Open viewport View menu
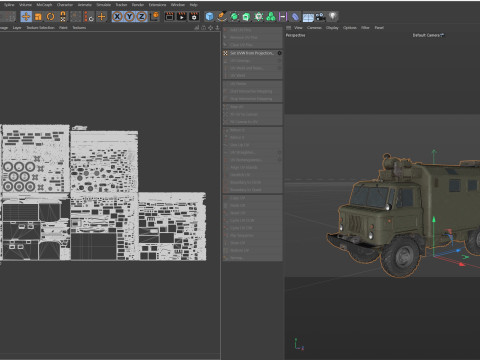 298,28
